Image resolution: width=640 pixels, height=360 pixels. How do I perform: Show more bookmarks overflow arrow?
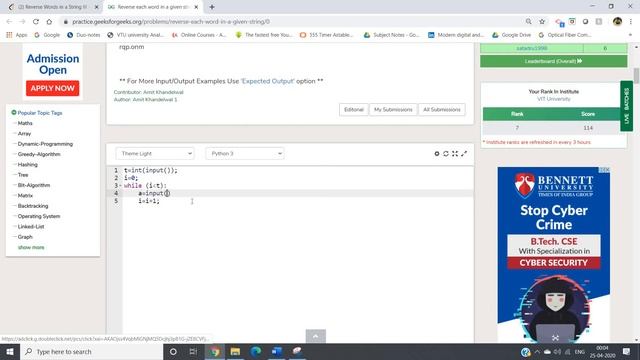[630, 35]
